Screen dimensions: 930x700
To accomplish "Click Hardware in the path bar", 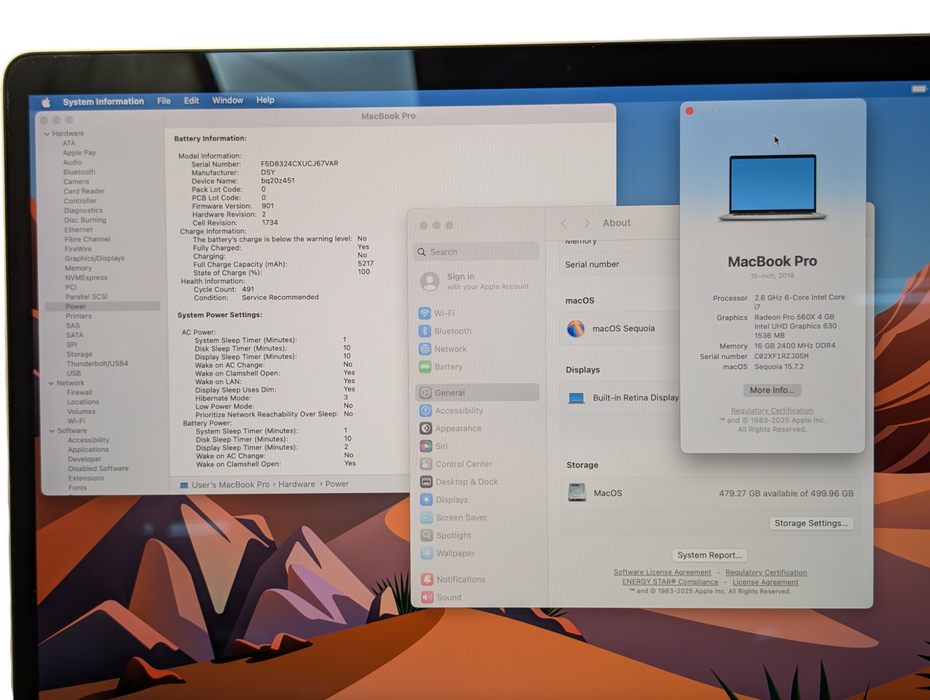I will click(x=297, y=485).
